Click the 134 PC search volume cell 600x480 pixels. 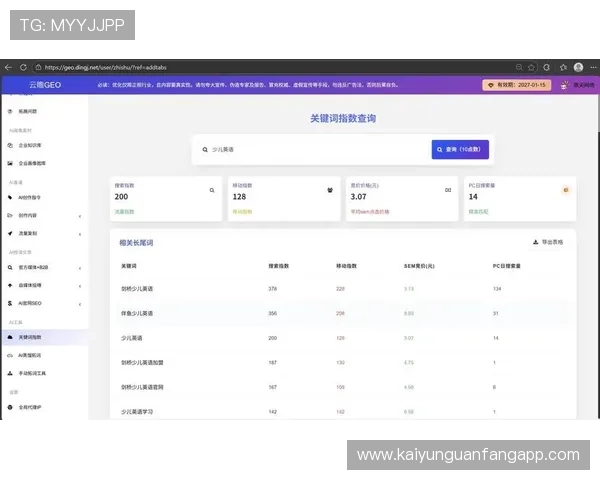pyautogui.click(x=497, y=289)
